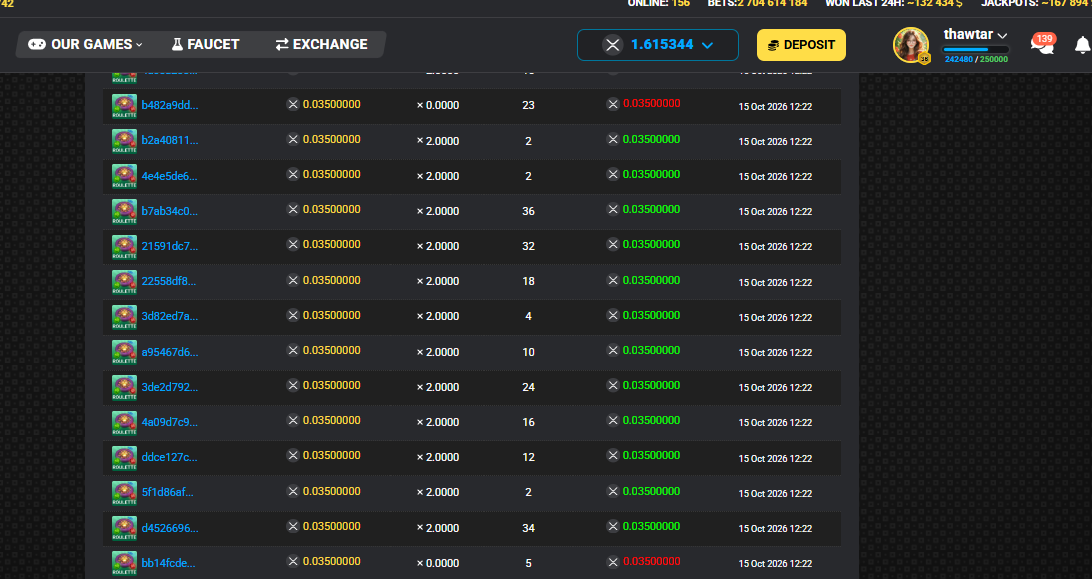Click the red loss amount in b482a9dd row

click(x=651, y=103)
